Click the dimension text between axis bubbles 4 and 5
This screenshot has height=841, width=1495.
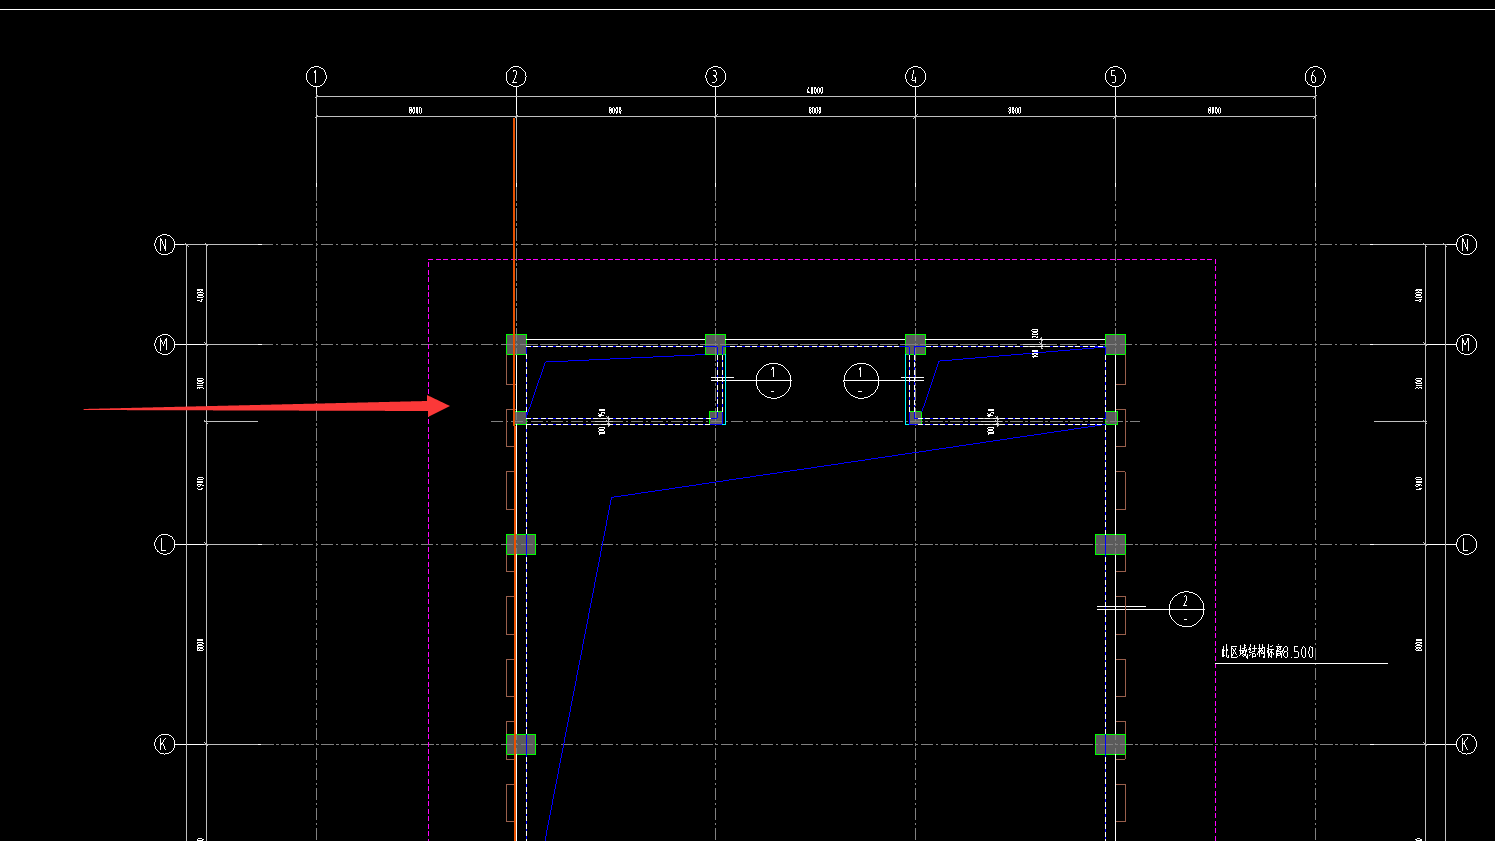click(1015, 110)
